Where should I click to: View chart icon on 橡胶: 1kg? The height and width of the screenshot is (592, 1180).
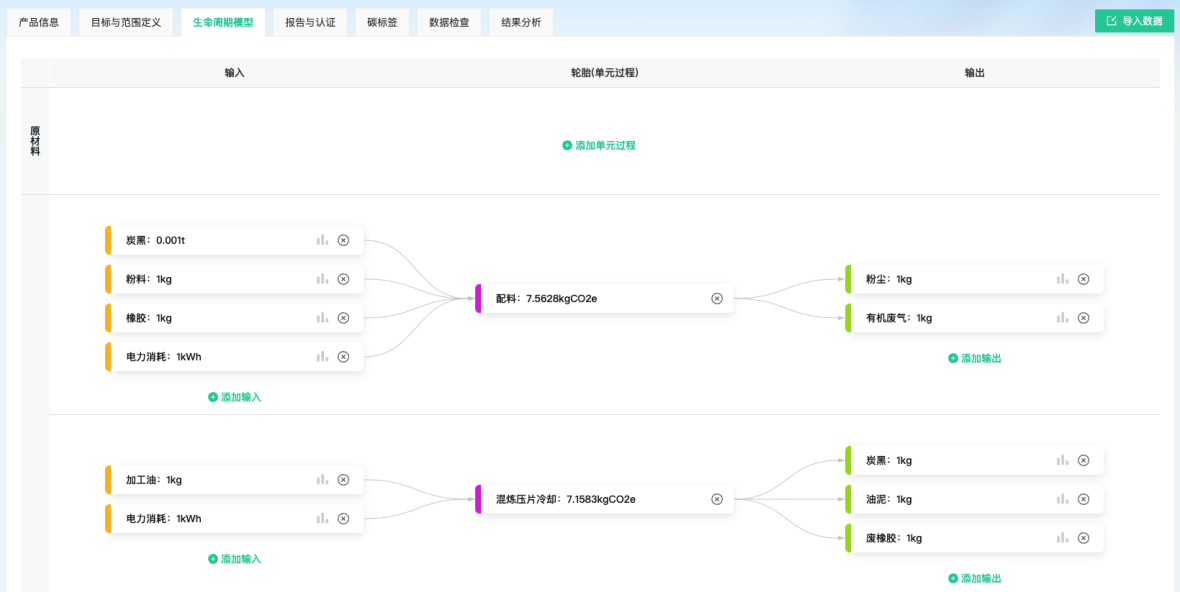[323, 317]
